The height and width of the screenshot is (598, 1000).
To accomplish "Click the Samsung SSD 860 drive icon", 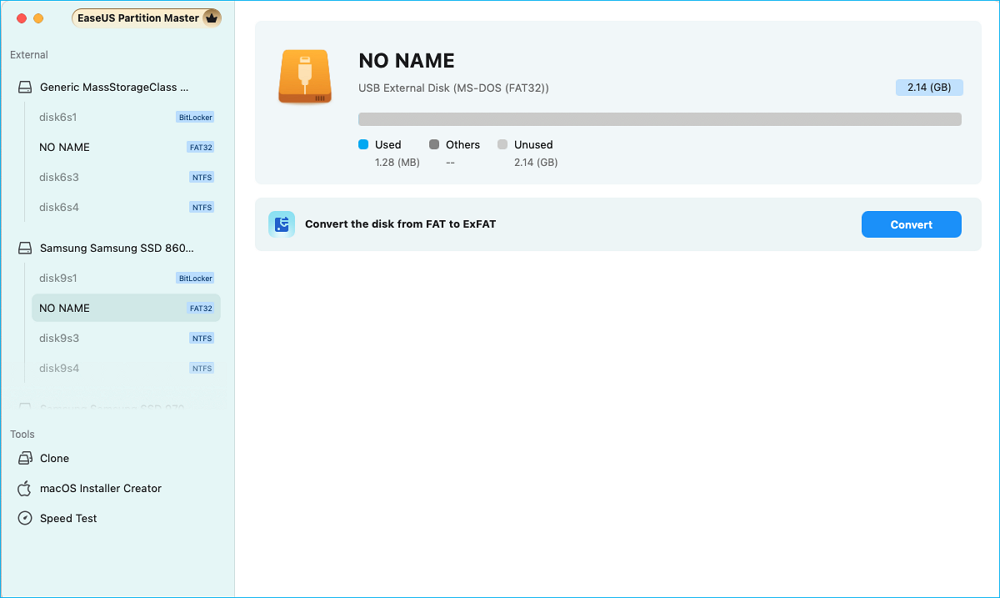I will point(25,248).
